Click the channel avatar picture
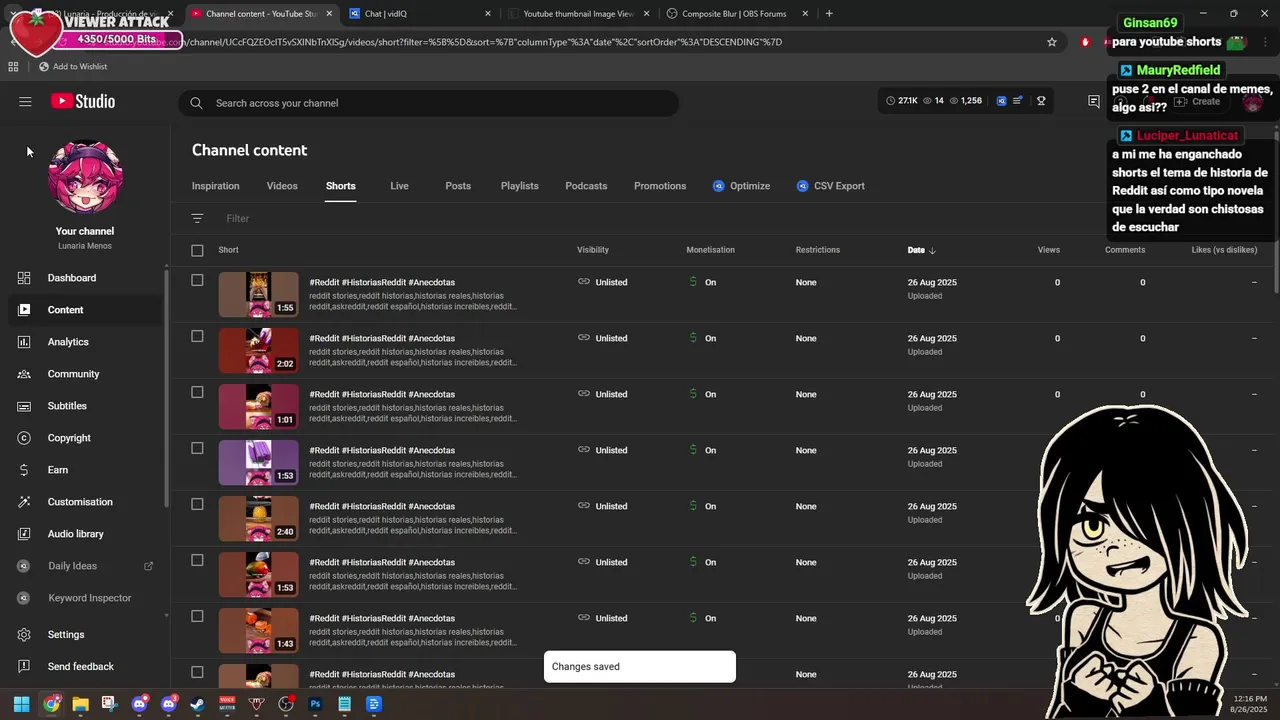1280x720 pixels. pyautogui.click(x=85, y=177)
